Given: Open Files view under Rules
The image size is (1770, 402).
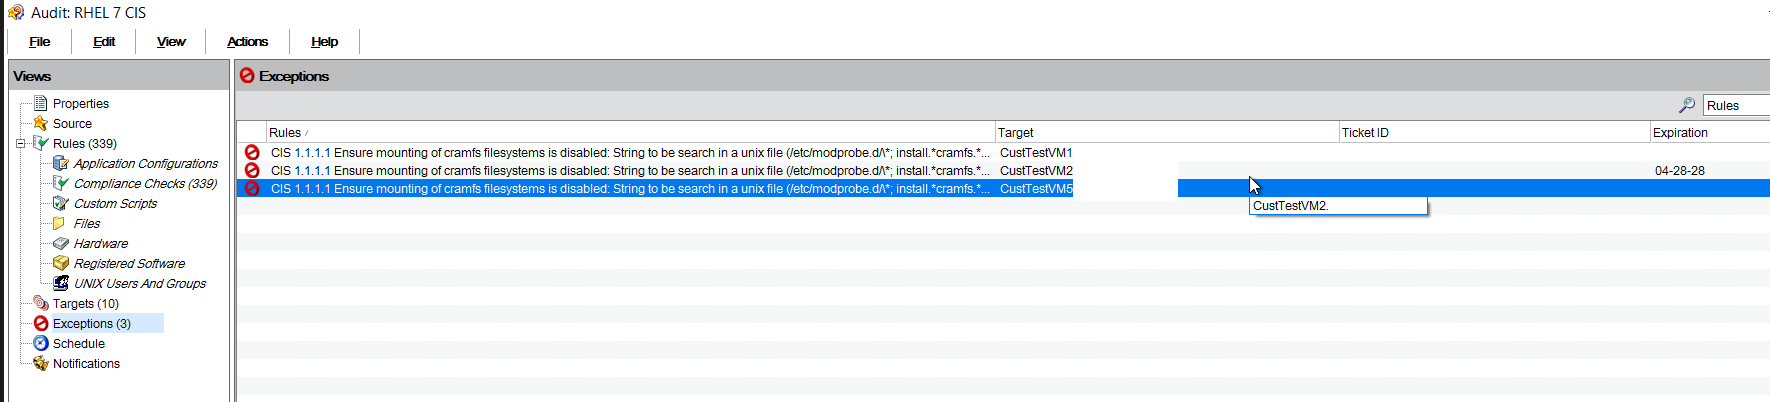Looking at the screenshot, I should click(x=87, y=223).
